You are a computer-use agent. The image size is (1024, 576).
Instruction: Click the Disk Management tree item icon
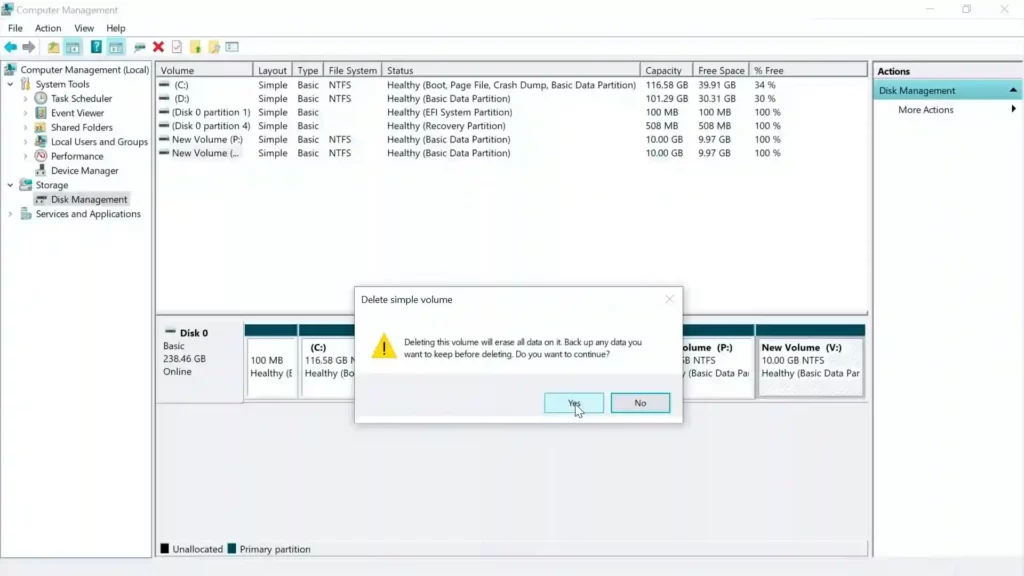click(x=40, y=199)
